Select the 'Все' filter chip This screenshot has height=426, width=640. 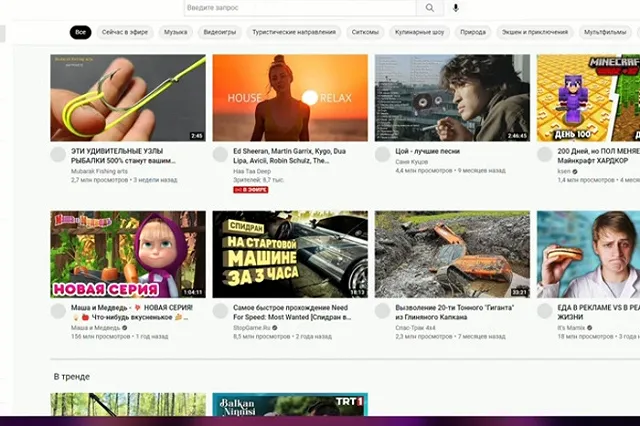[x=80, y=32]
